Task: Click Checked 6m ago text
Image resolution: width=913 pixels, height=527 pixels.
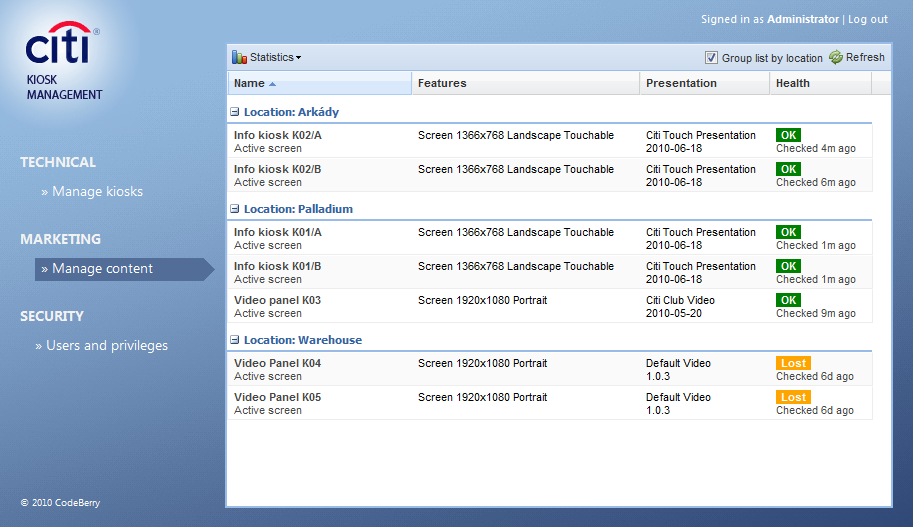Action: point(816,182)
